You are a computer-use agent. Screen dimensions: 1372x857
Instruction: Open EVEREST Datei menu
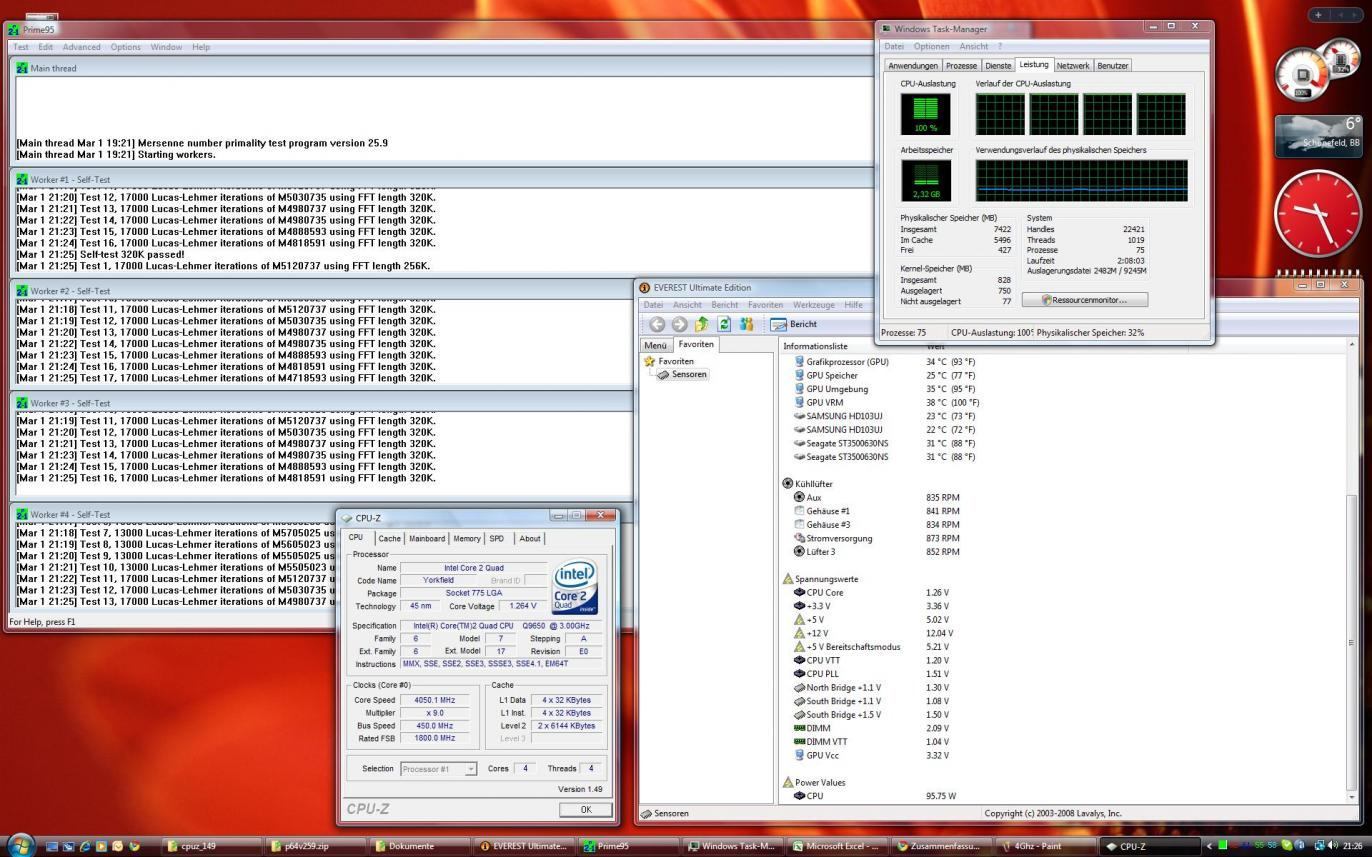tap(653, 305)
